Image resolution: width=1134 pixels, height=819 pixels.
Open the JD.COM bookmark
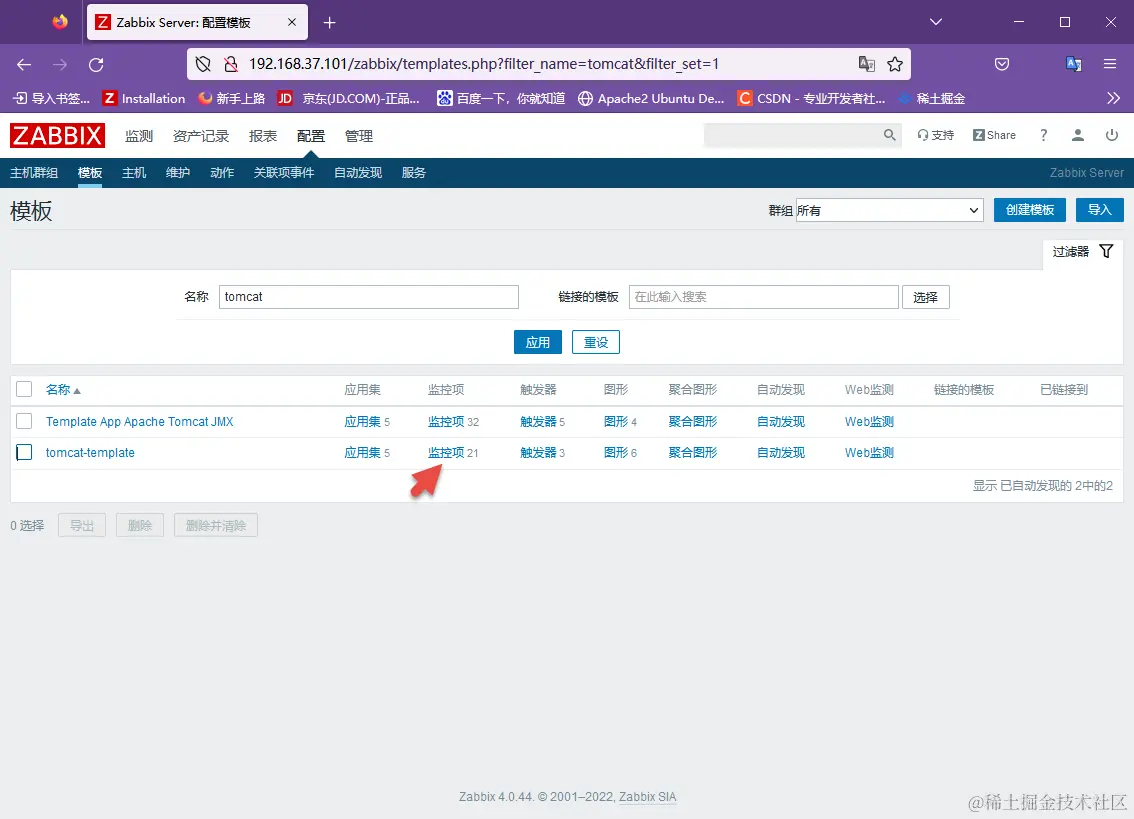pos(349,98)
